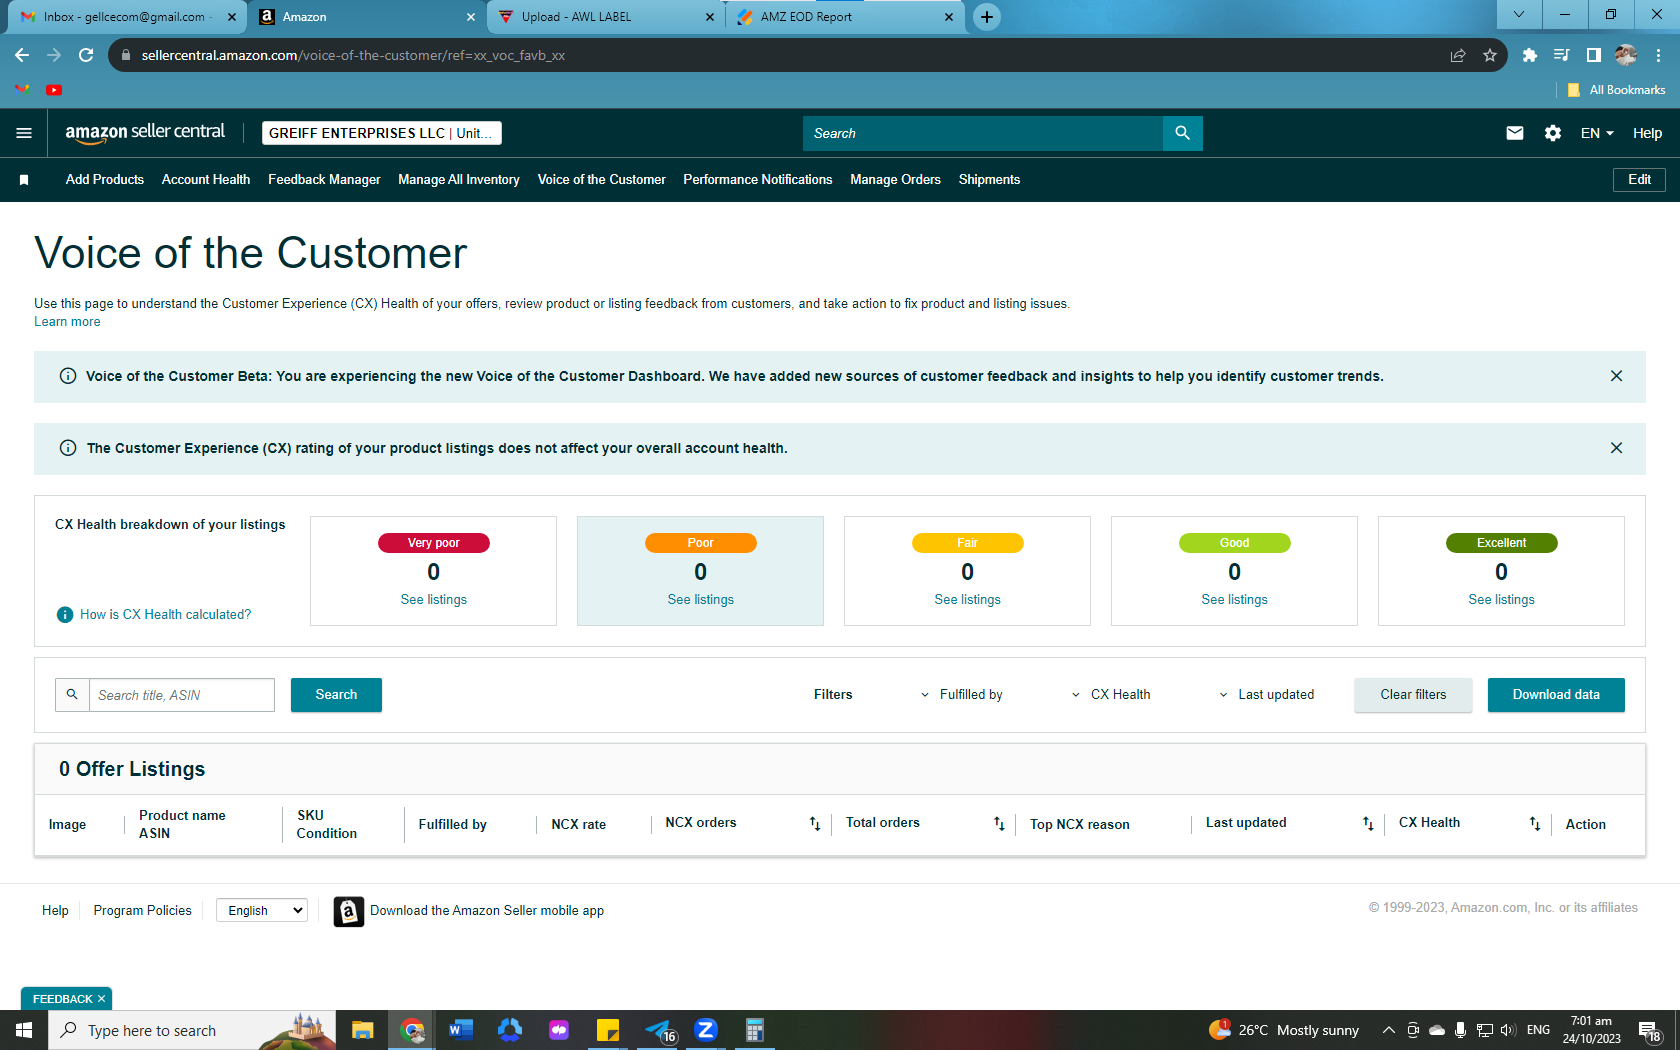Open Windows Start menu
Viewport: 1680px width, 1050px height.
(x=24, y=1030)
